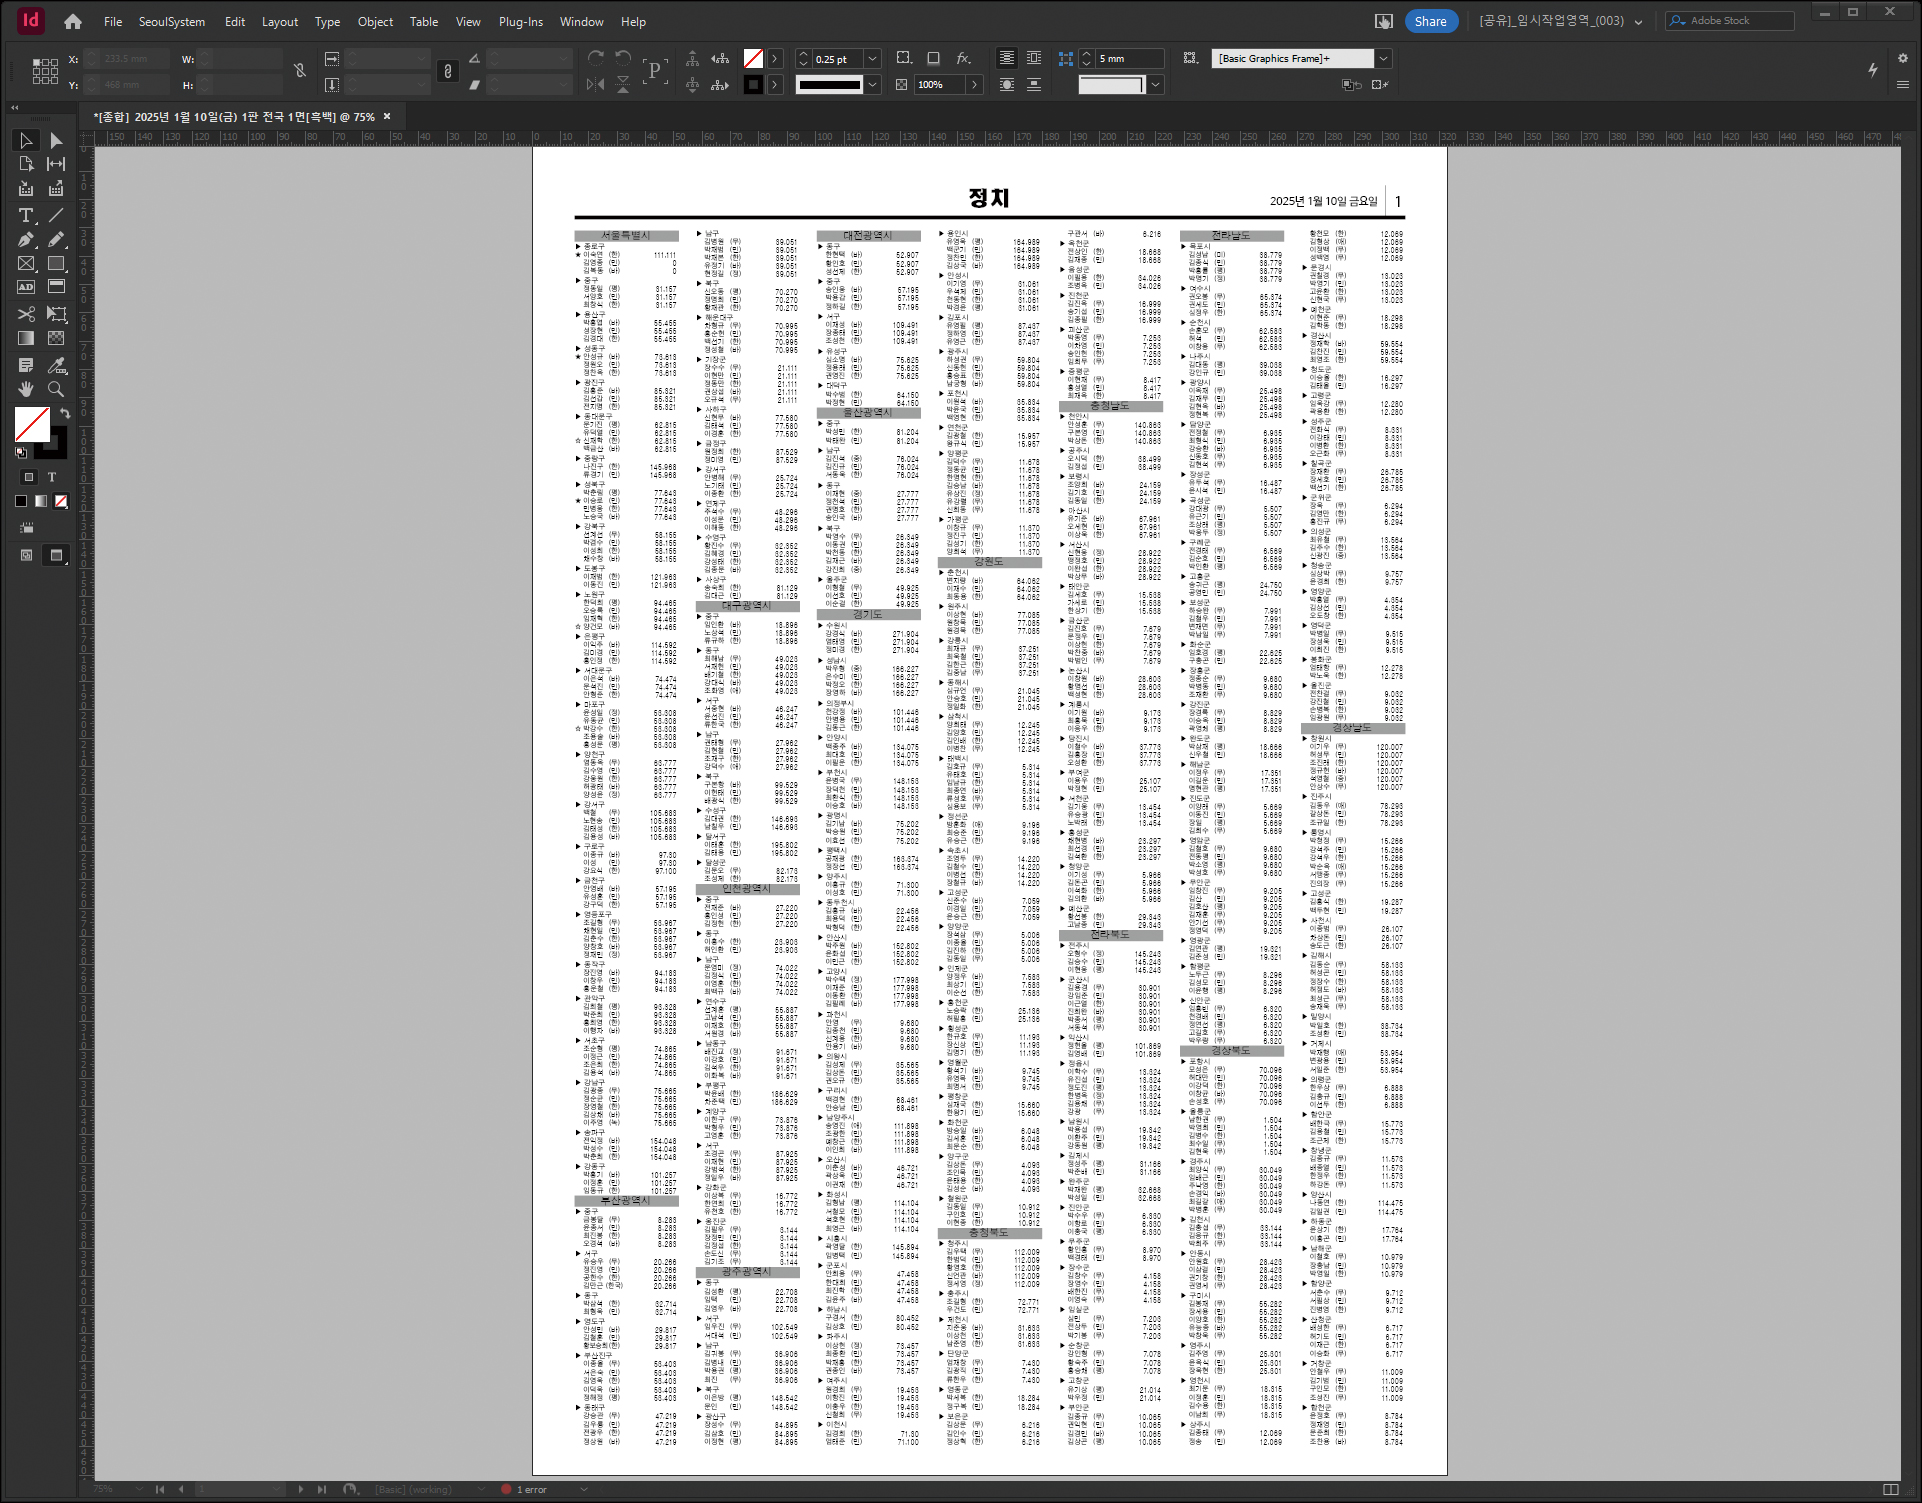Go to InDesign Home screen
Viewport: 1922px width, 1503px height.
[x=73, y=21]
